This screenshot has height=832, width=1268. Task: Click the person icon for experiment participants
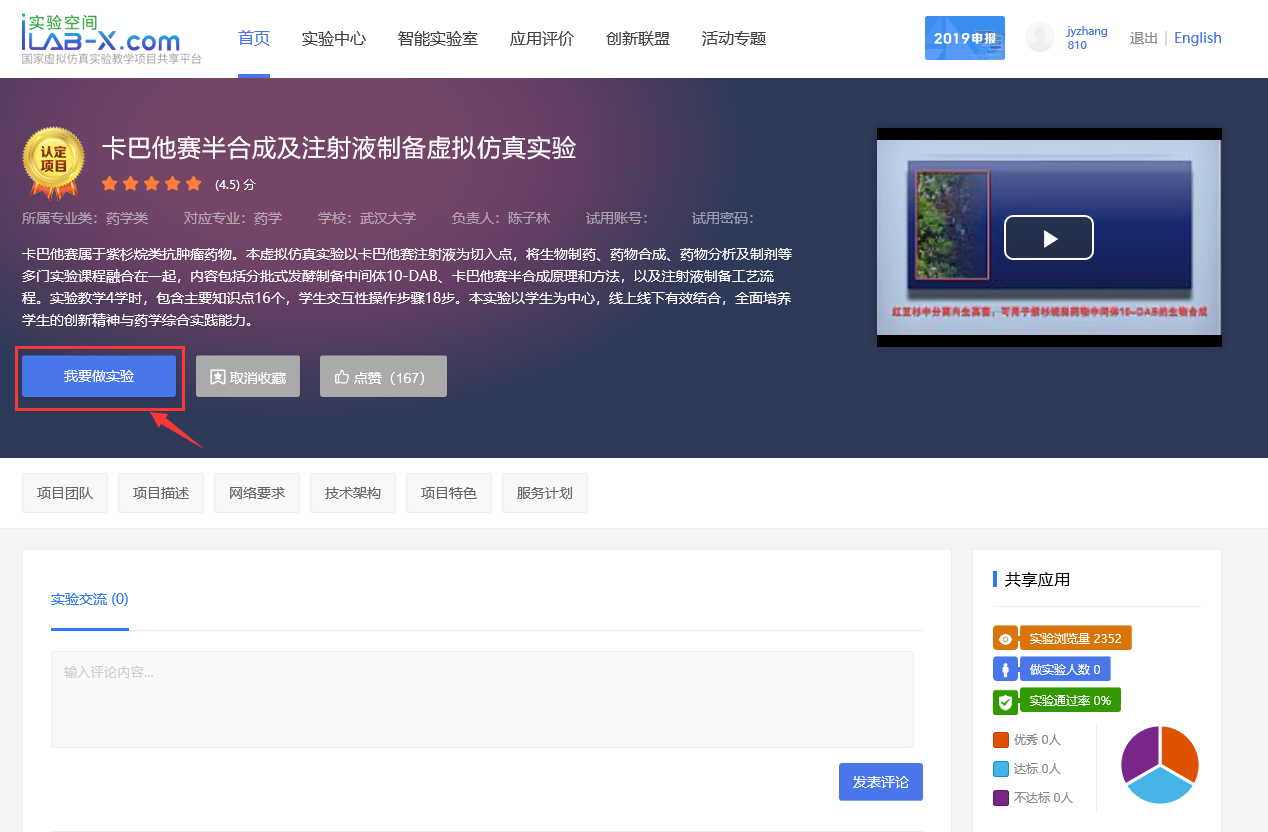[x=1005, y=670]
